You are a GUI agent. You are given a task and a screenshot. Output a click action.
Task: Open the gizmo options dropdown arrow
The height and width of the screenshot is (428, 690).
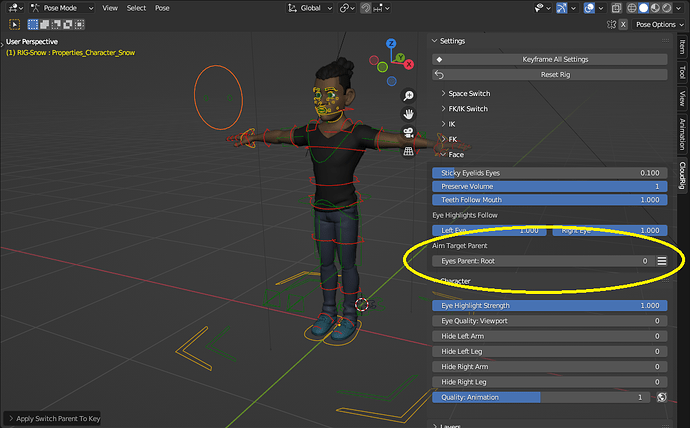click(573, 8)
